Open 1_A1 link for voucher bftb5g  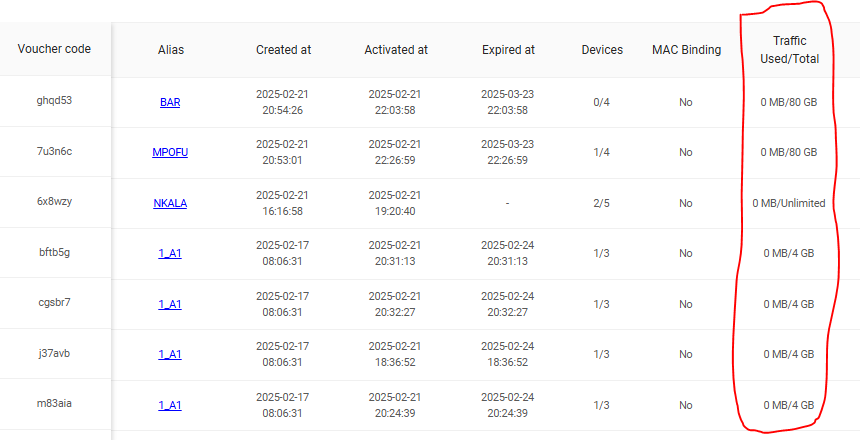coord(170,253)
